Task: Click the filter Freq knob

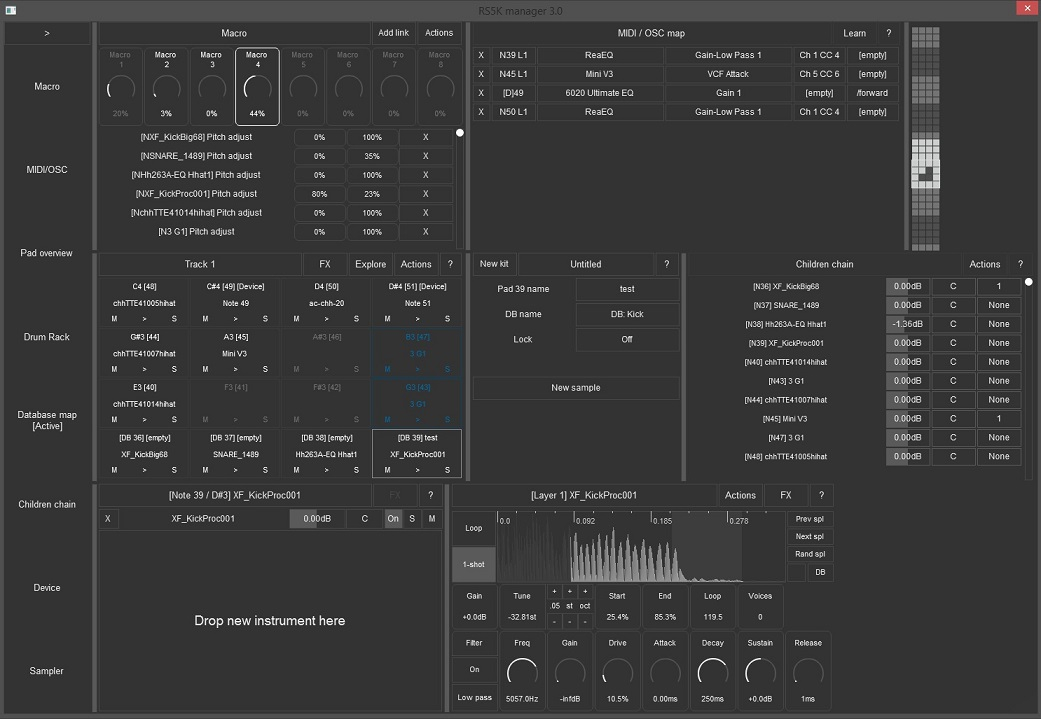Action: click(x=522, y=671)
